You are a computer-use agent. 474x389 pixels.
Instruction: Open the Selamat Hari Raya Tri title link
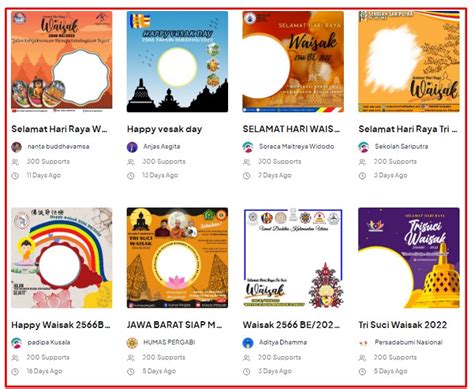point(408,129)
